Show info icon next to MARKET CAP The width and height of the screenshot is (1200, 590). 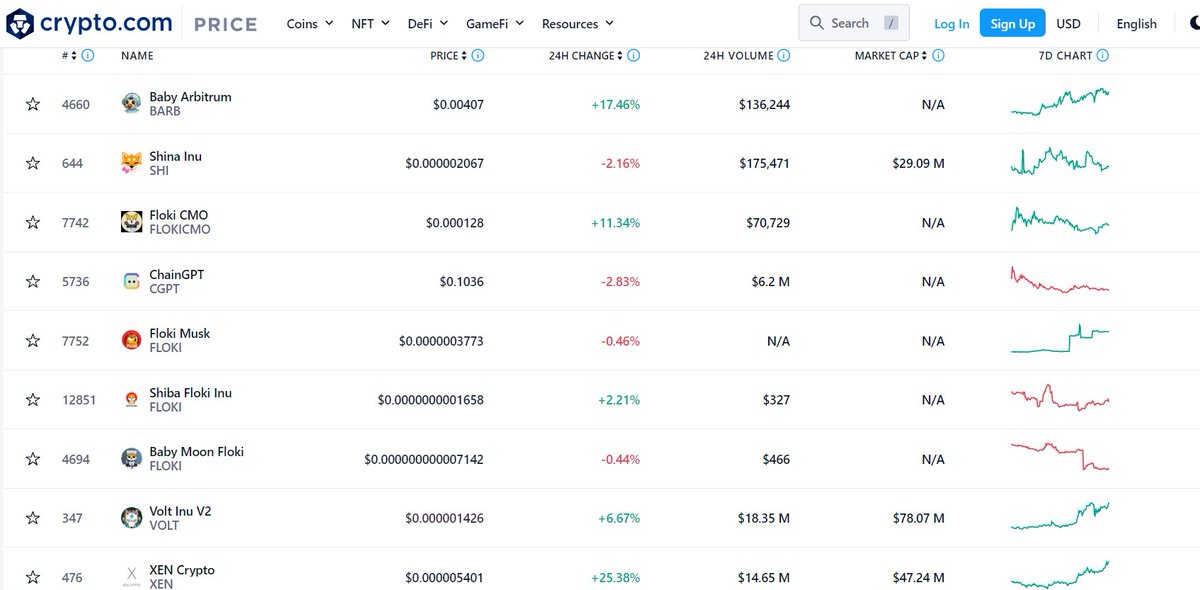pos(938,56)
